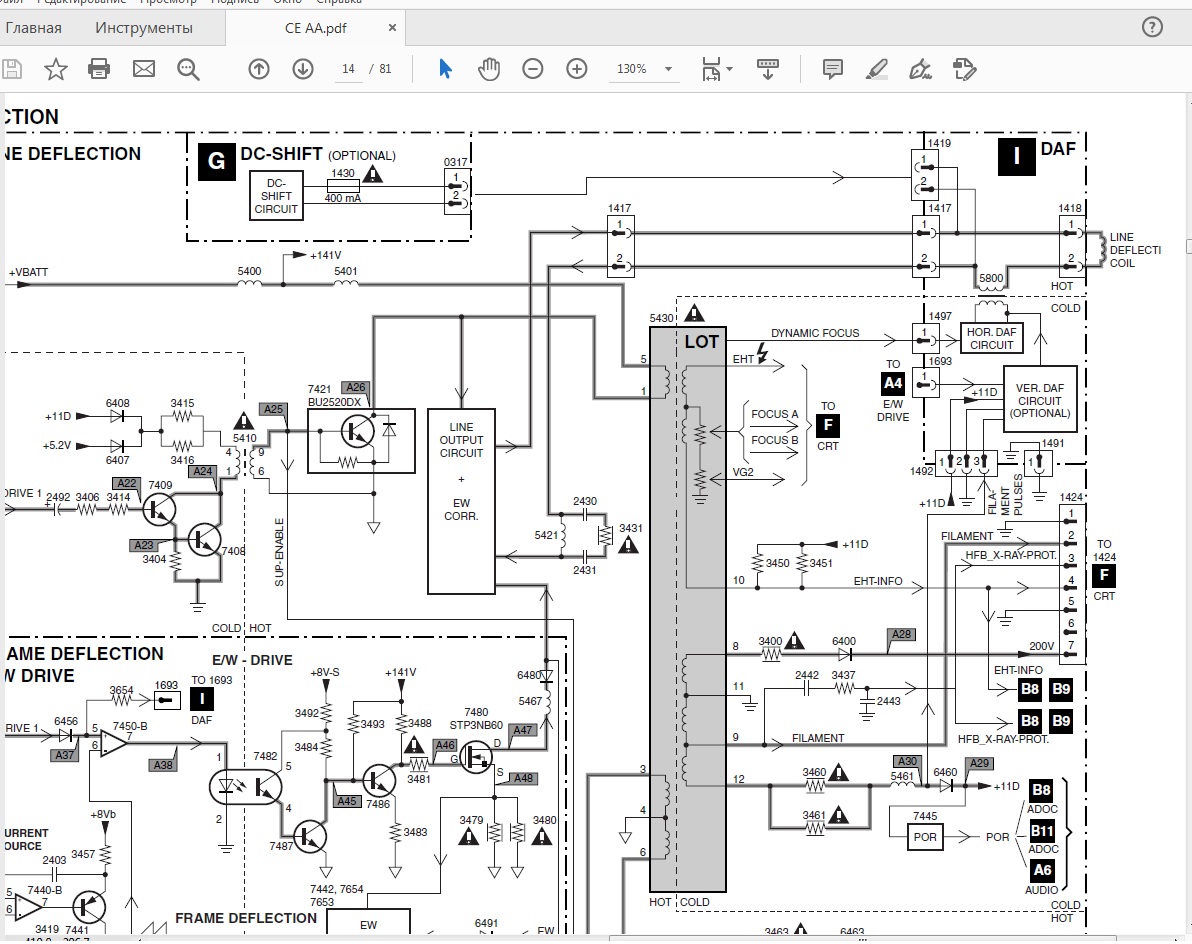Go to next page arrow
The width and height of the screenshot is (1192, 944).
tap(303, 69)
